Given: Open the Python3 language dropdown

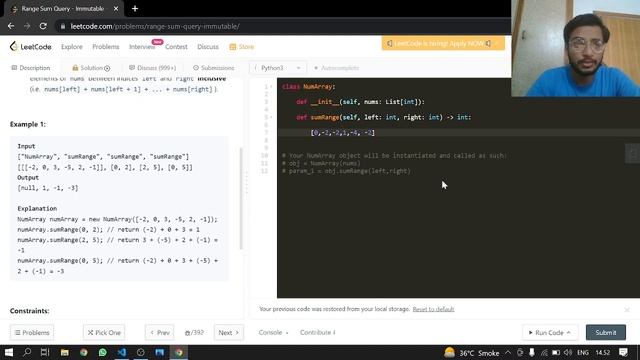Looking at the screenshot, I should 278,68.
